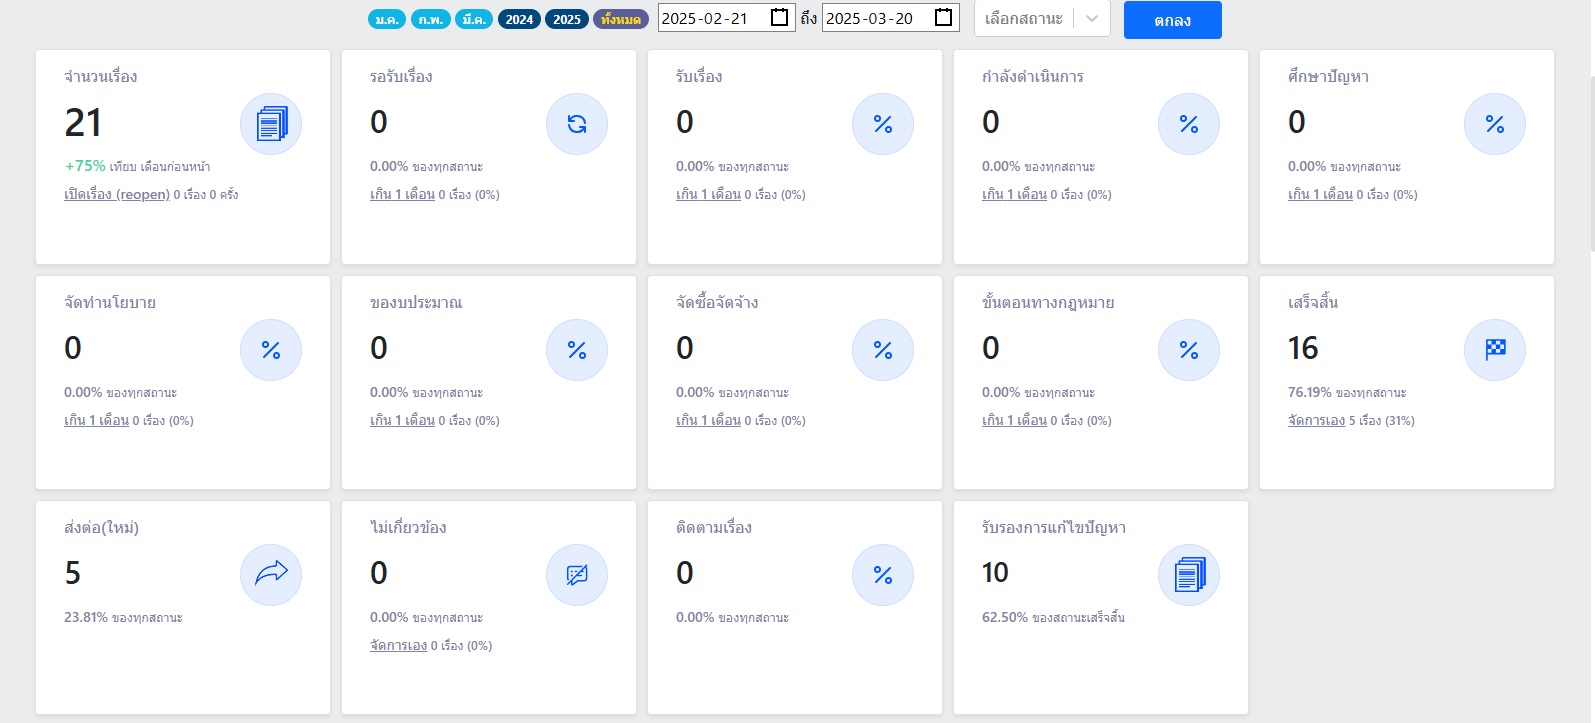Click เกิน 1 เดือน link in ของบประมาณ card
Image resolution: width=1595 pixels, height=723 pixels.
click(402, 421)
